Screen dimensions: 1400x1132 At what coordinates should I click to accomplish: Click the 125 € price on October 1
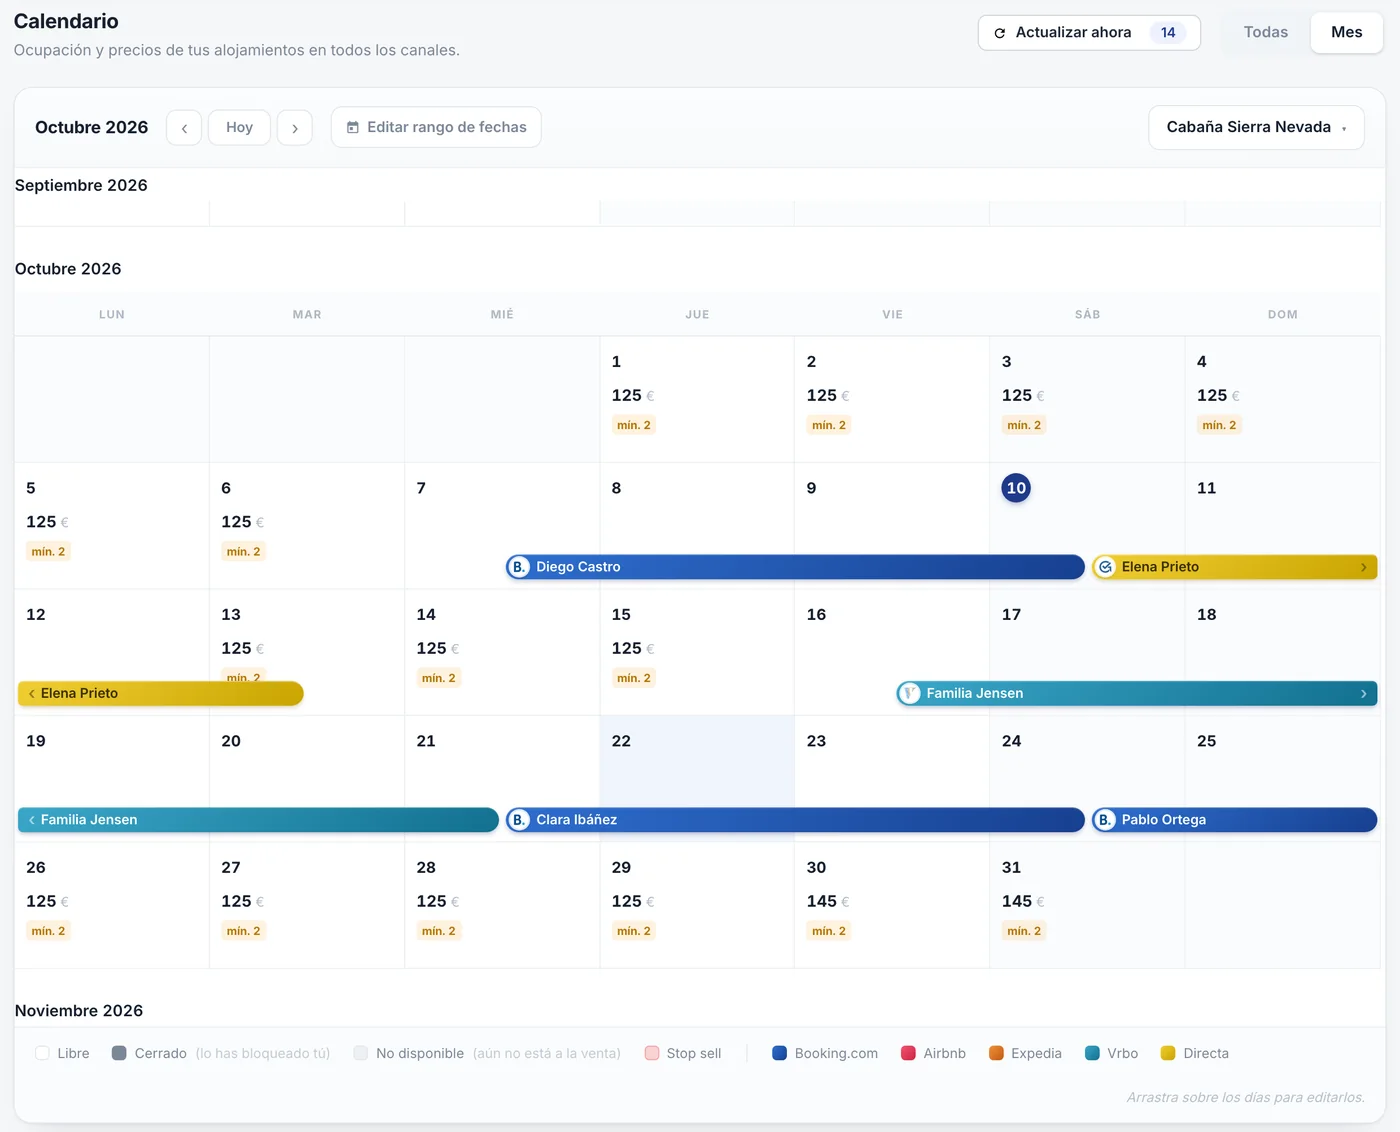(x=633, y=396)
